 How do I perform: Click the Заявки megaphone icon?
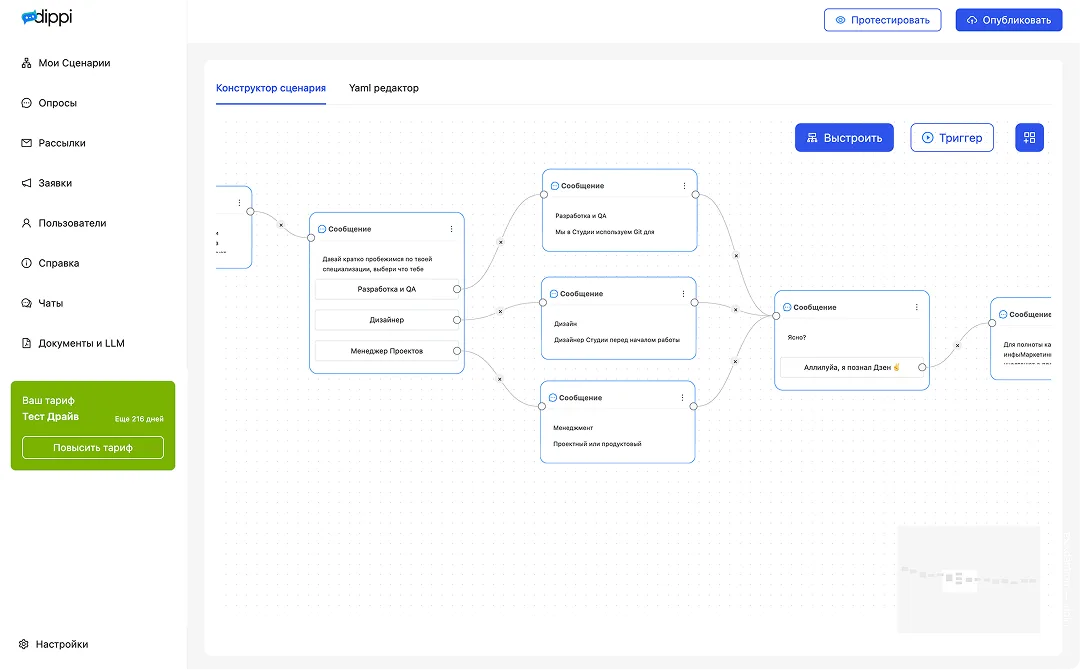tap(24, 183)
